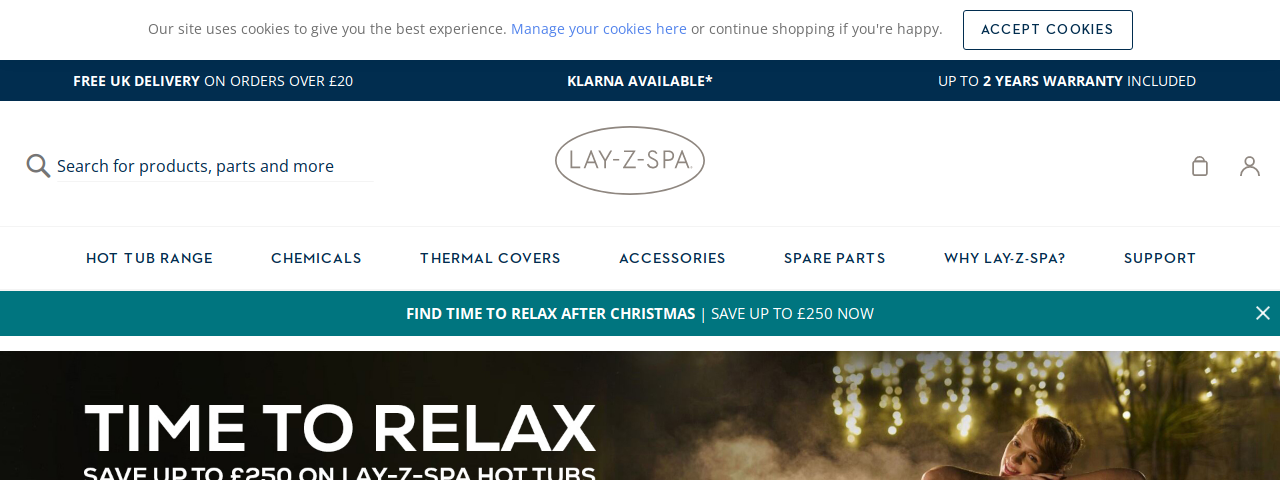Click the 2 Years Warranty notice

pyautogui.click(x=1067, y=81)
